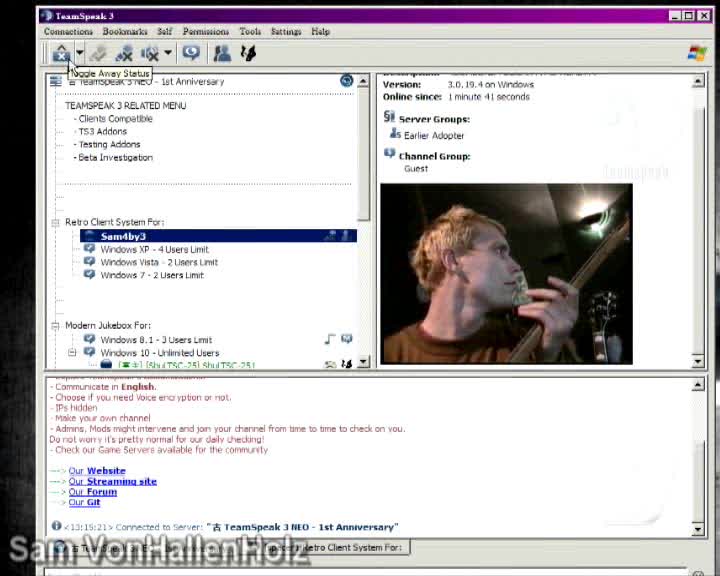Image resolution: width=720 pixels, height=576 pixels.
Task: Open dropdown arrow beside Away Status
Action: pos(80,53)
